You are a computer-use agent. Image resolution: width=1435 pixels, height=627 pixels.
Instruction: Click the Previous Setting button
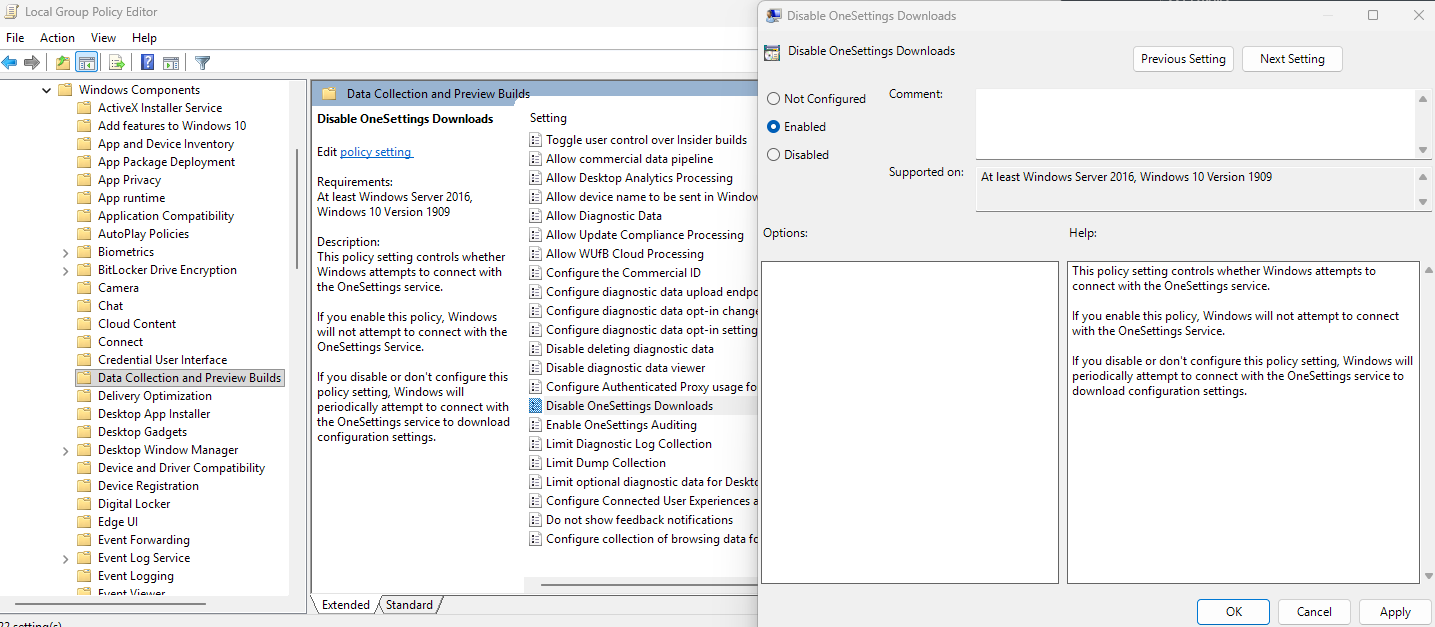(1184, 59)
